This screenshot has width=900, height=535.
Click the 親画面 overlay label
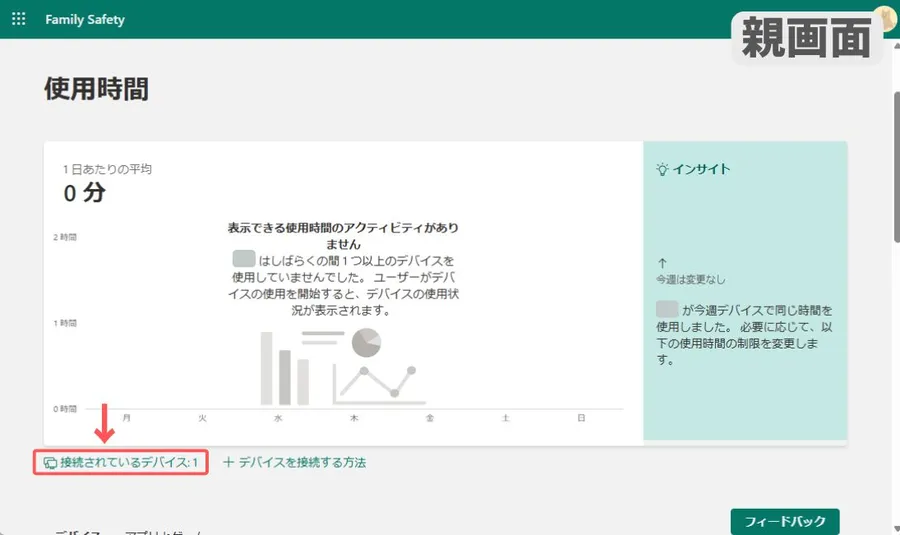(x=806, y=40)
